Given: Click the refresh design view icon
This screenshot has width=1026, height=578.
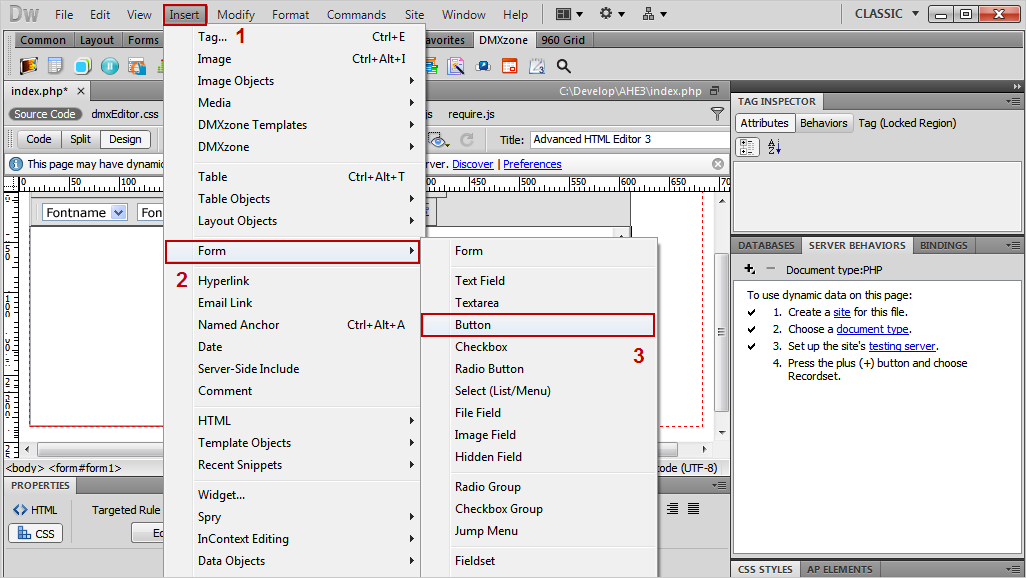Looking at the screenshot, I should [x=467, y=139].
